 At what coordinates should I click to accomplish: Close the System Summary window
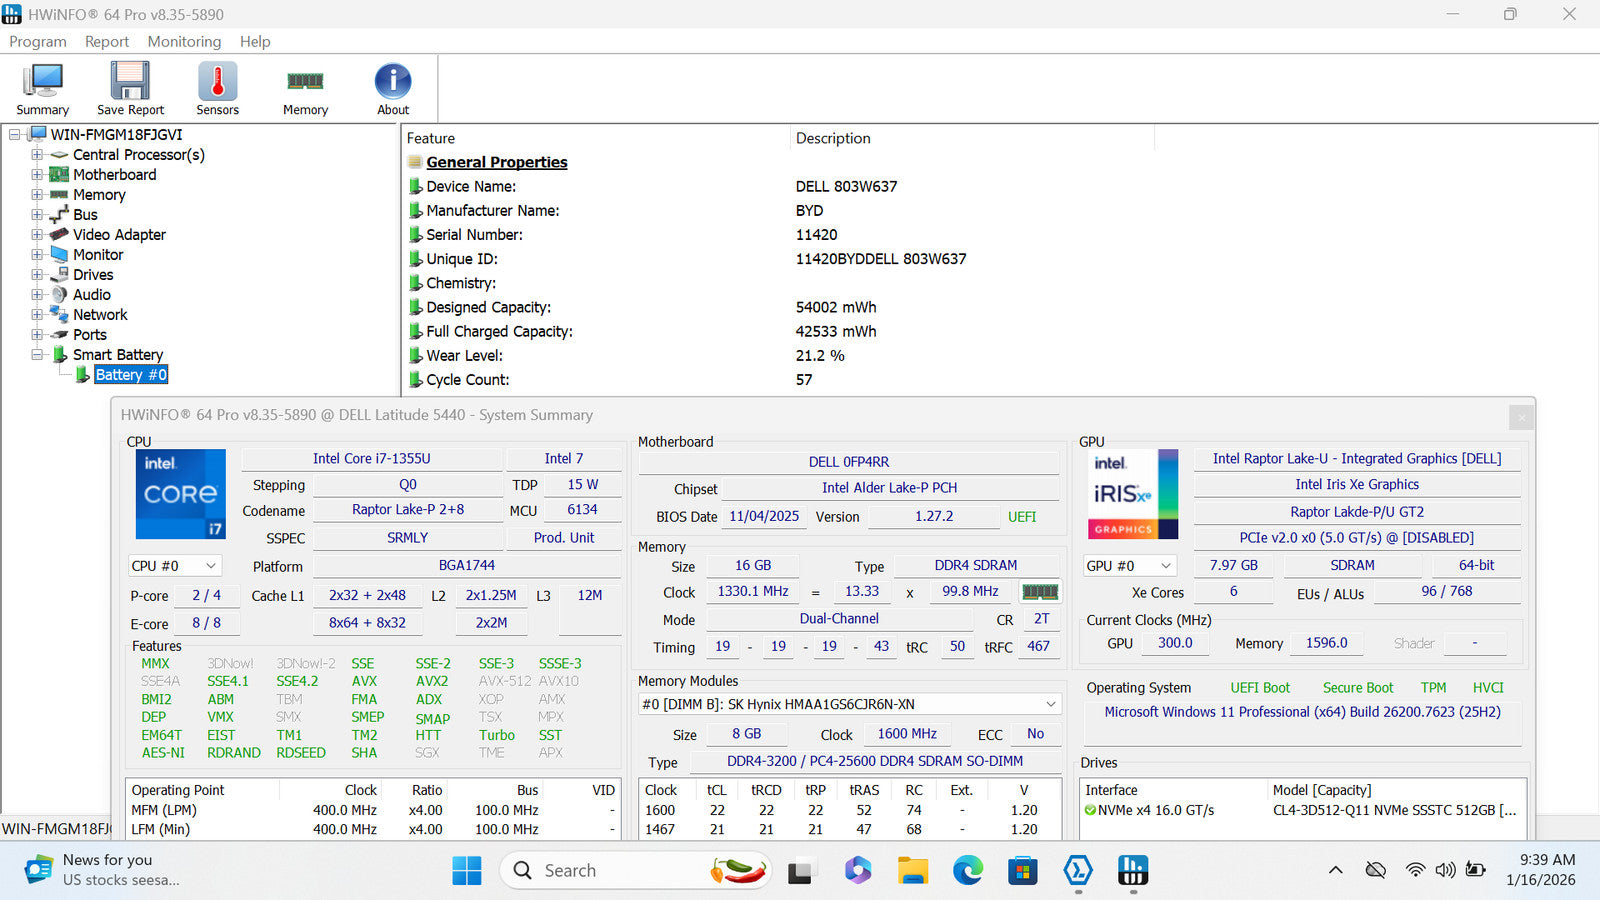coord(1521,416)
